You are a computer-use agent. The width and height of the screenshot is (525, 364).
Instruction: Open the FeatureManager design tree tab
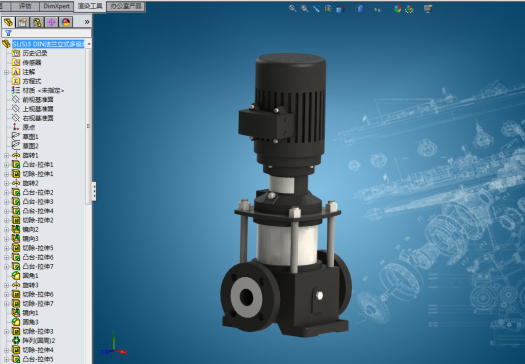click(x=8, y=22)
